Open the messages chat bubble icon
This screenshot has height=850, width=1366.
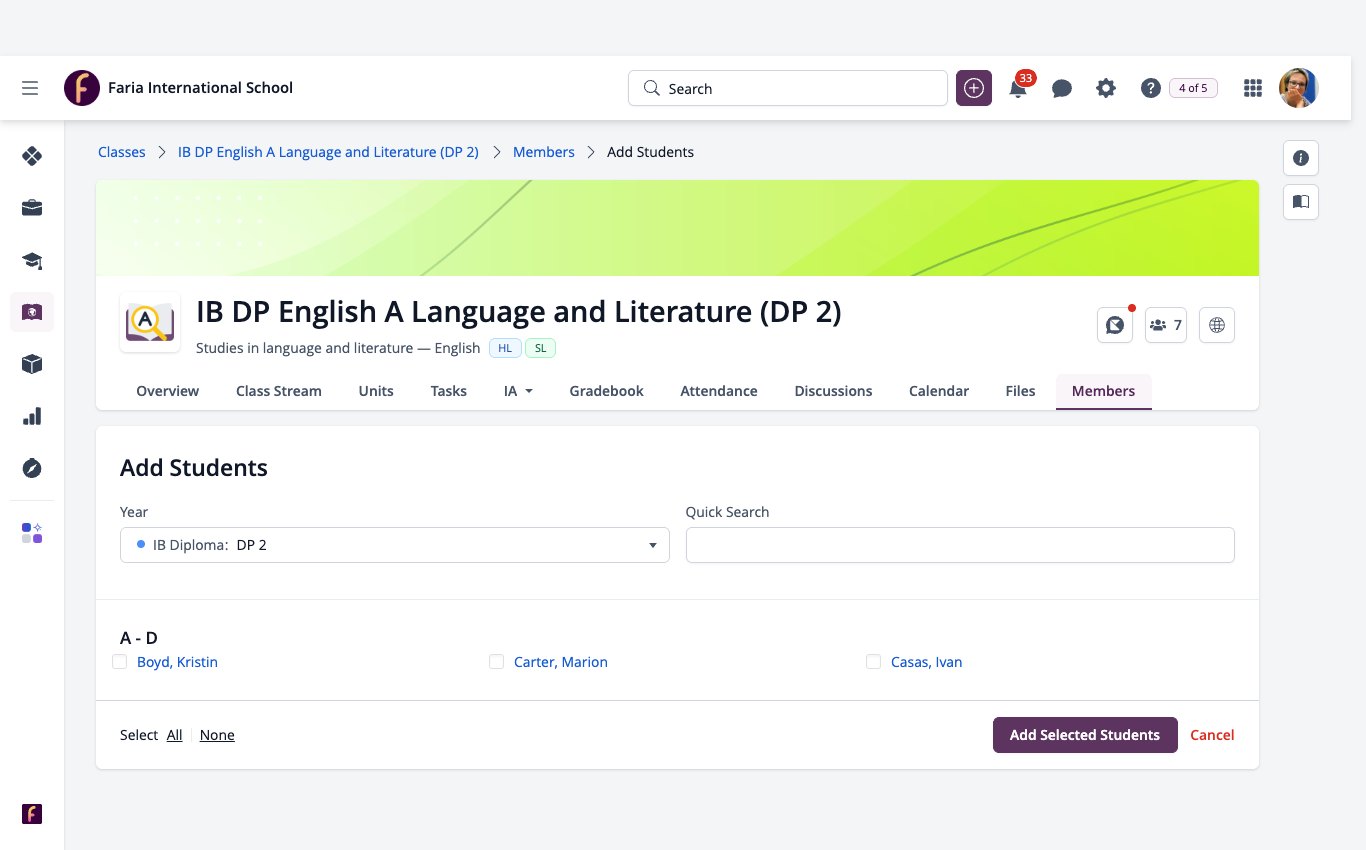tap(1062, 88)
